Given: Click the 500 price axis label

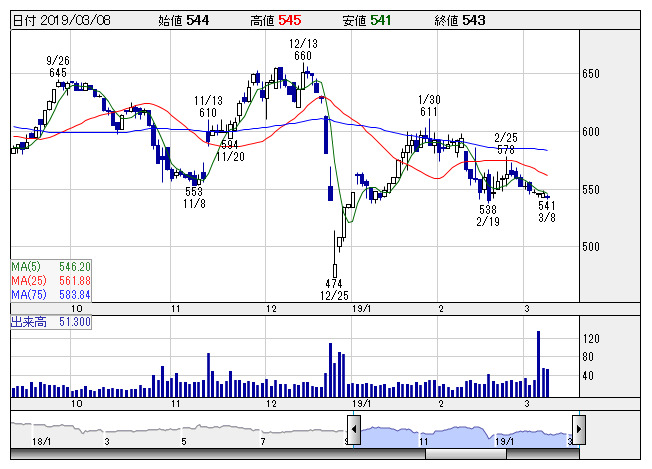Looking at the screenshot, I should coord(591,247).
